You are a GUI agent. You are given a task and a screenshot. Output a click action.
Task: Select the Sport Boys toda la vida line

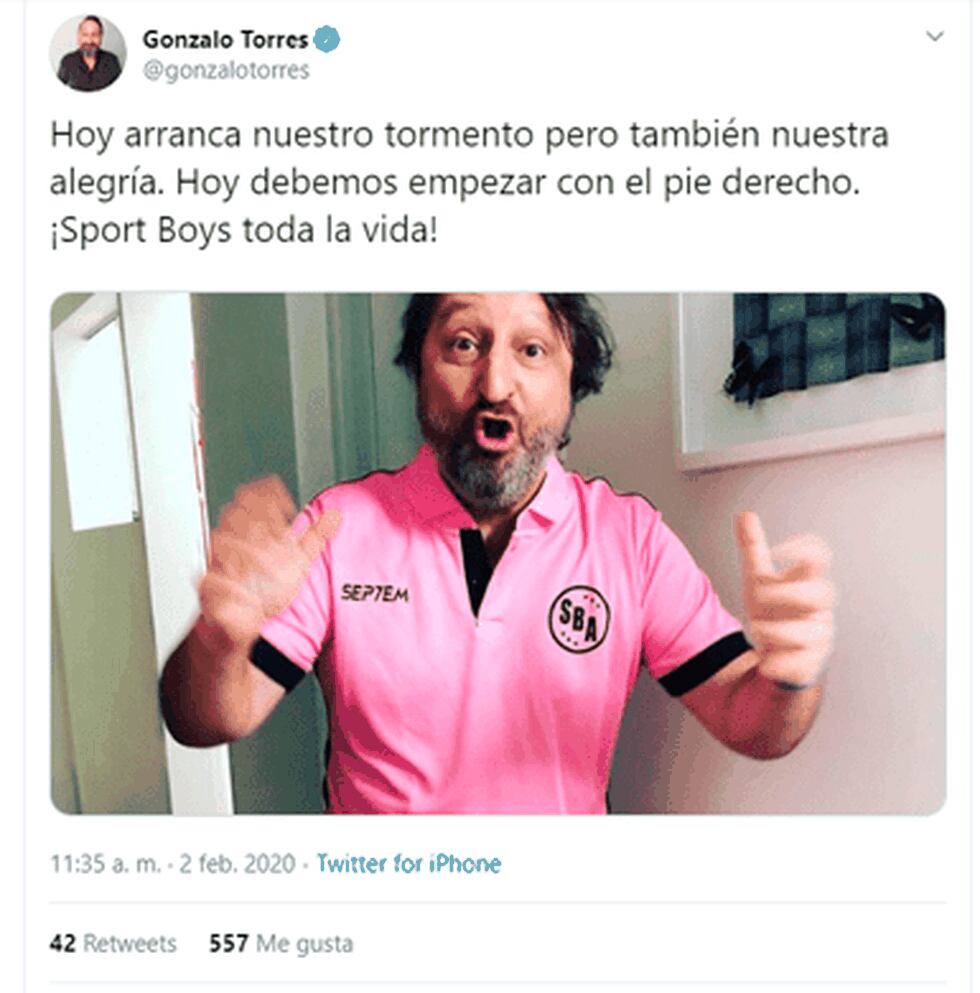244,230
